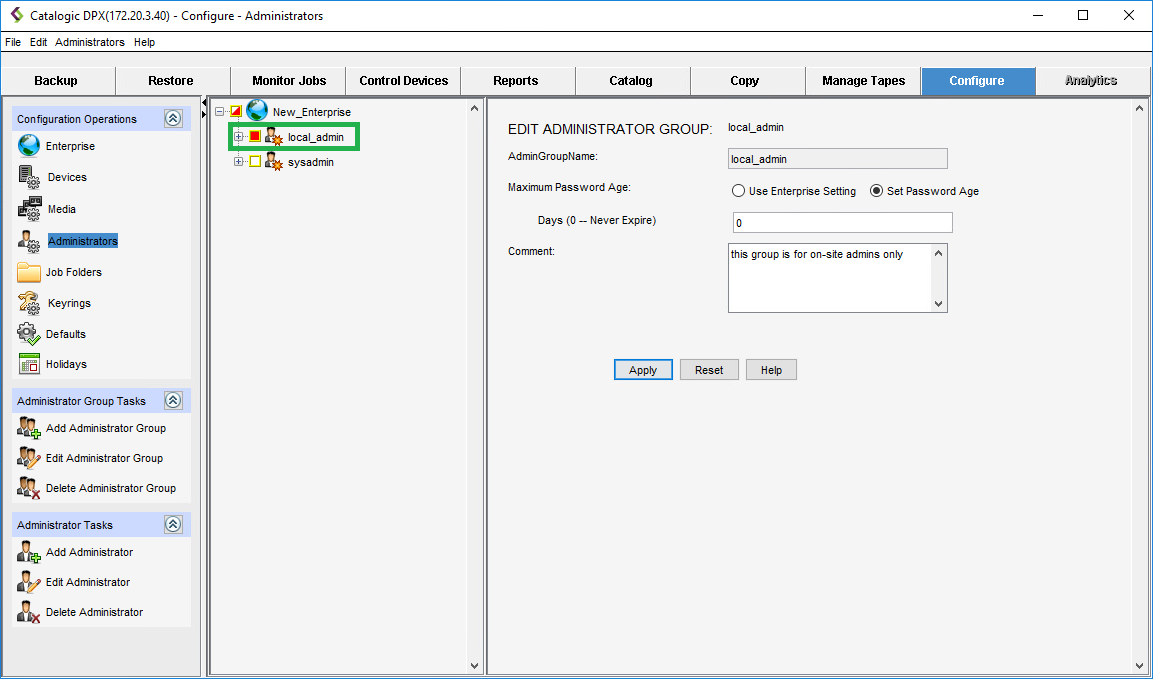Select Use Enterprise Setting radio button
The width and height of the screenshot is (1153, 679).
[738, 191]
